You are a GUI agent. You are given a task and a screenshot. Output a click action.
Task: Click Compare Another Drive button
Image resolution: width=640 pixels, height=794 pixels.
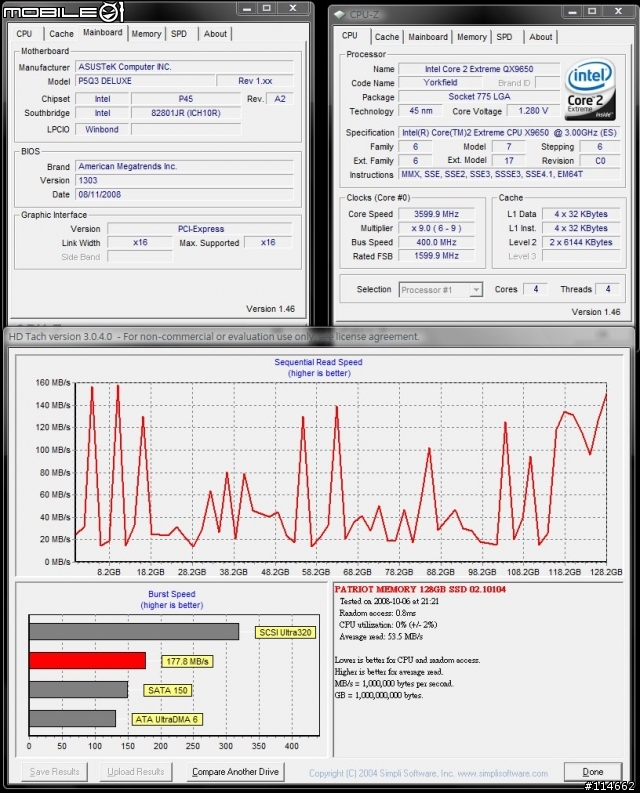tap(235, 772)
